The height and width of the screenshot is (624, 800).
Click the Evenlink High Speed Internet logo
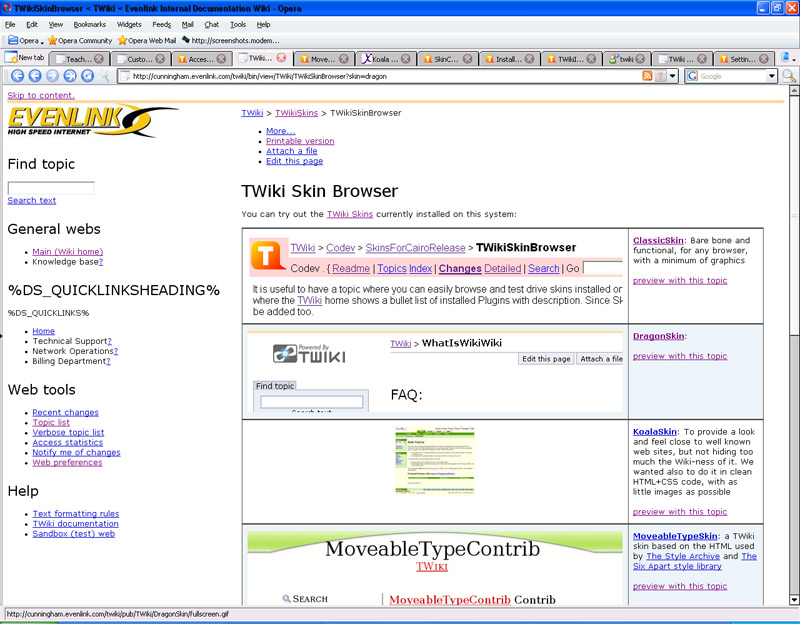click(x=91, y=121)
